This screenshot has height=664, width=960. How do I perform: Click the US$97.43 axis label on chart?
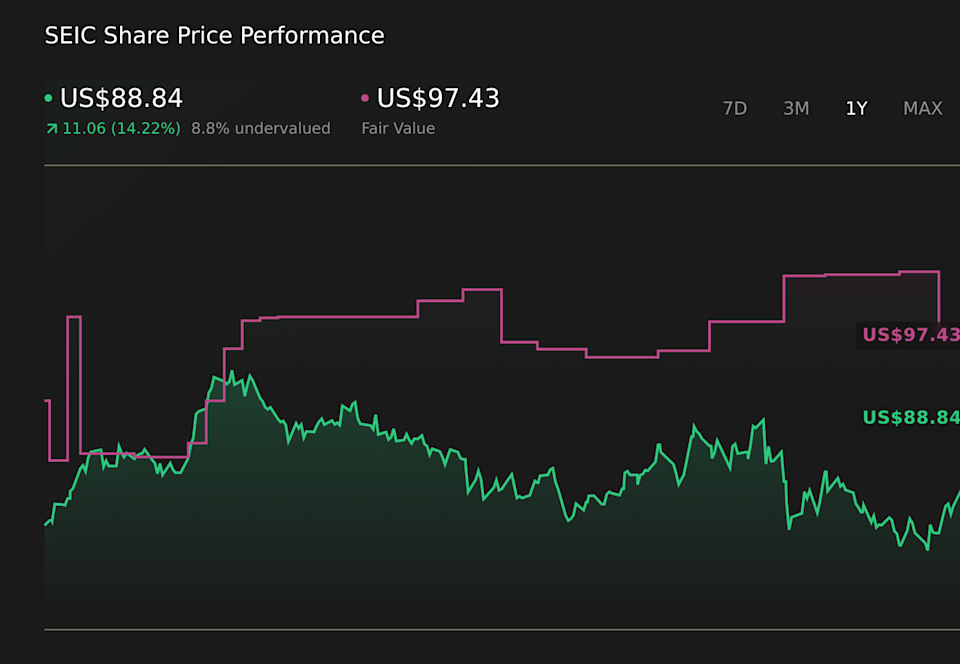(909, 336)
